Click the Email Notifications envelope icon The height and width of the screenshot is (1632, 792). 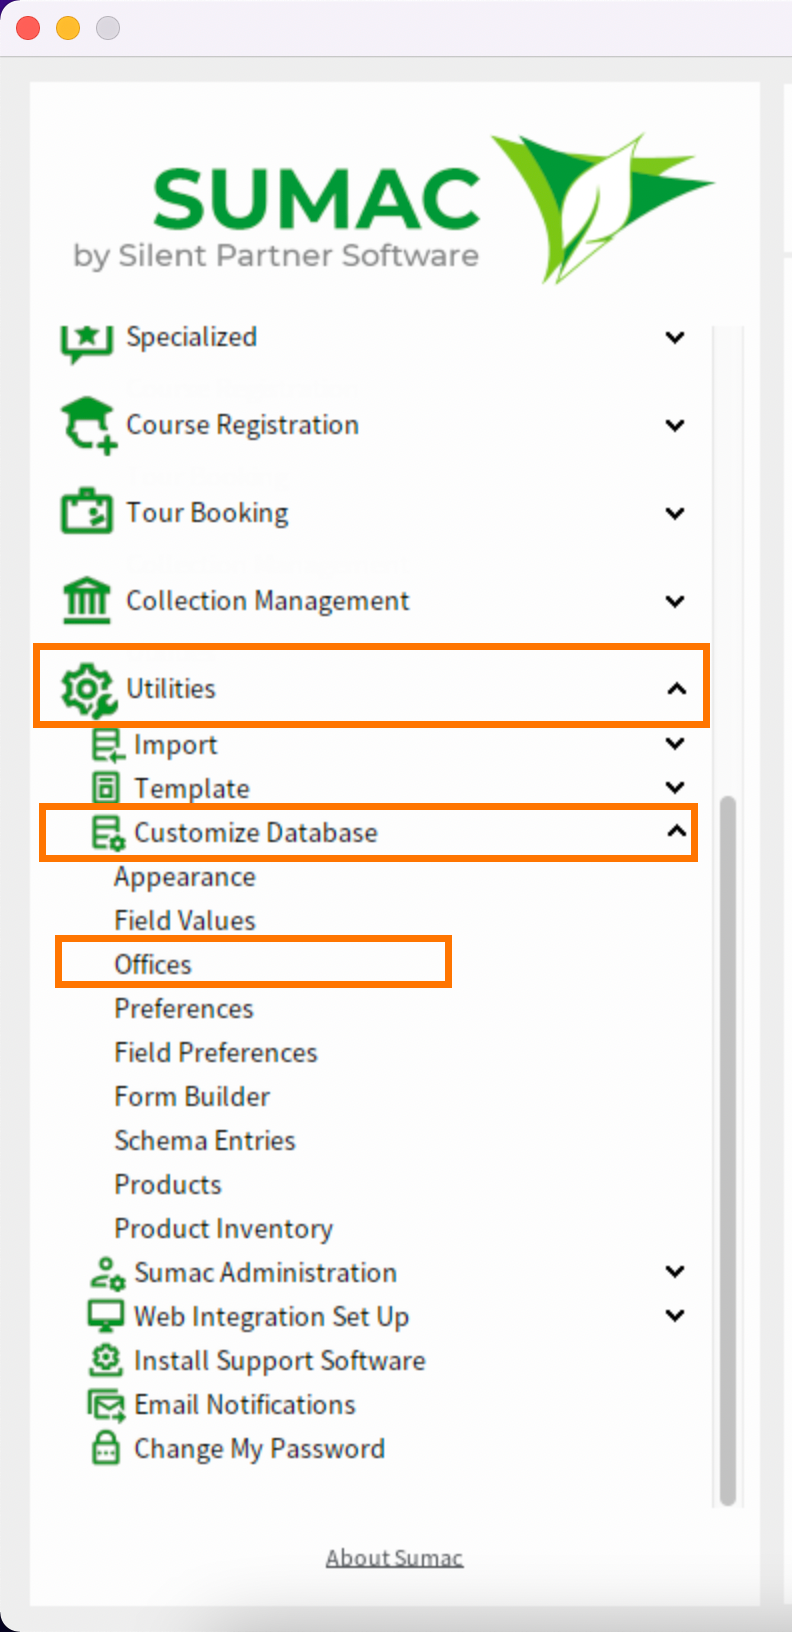point(106,1405)
